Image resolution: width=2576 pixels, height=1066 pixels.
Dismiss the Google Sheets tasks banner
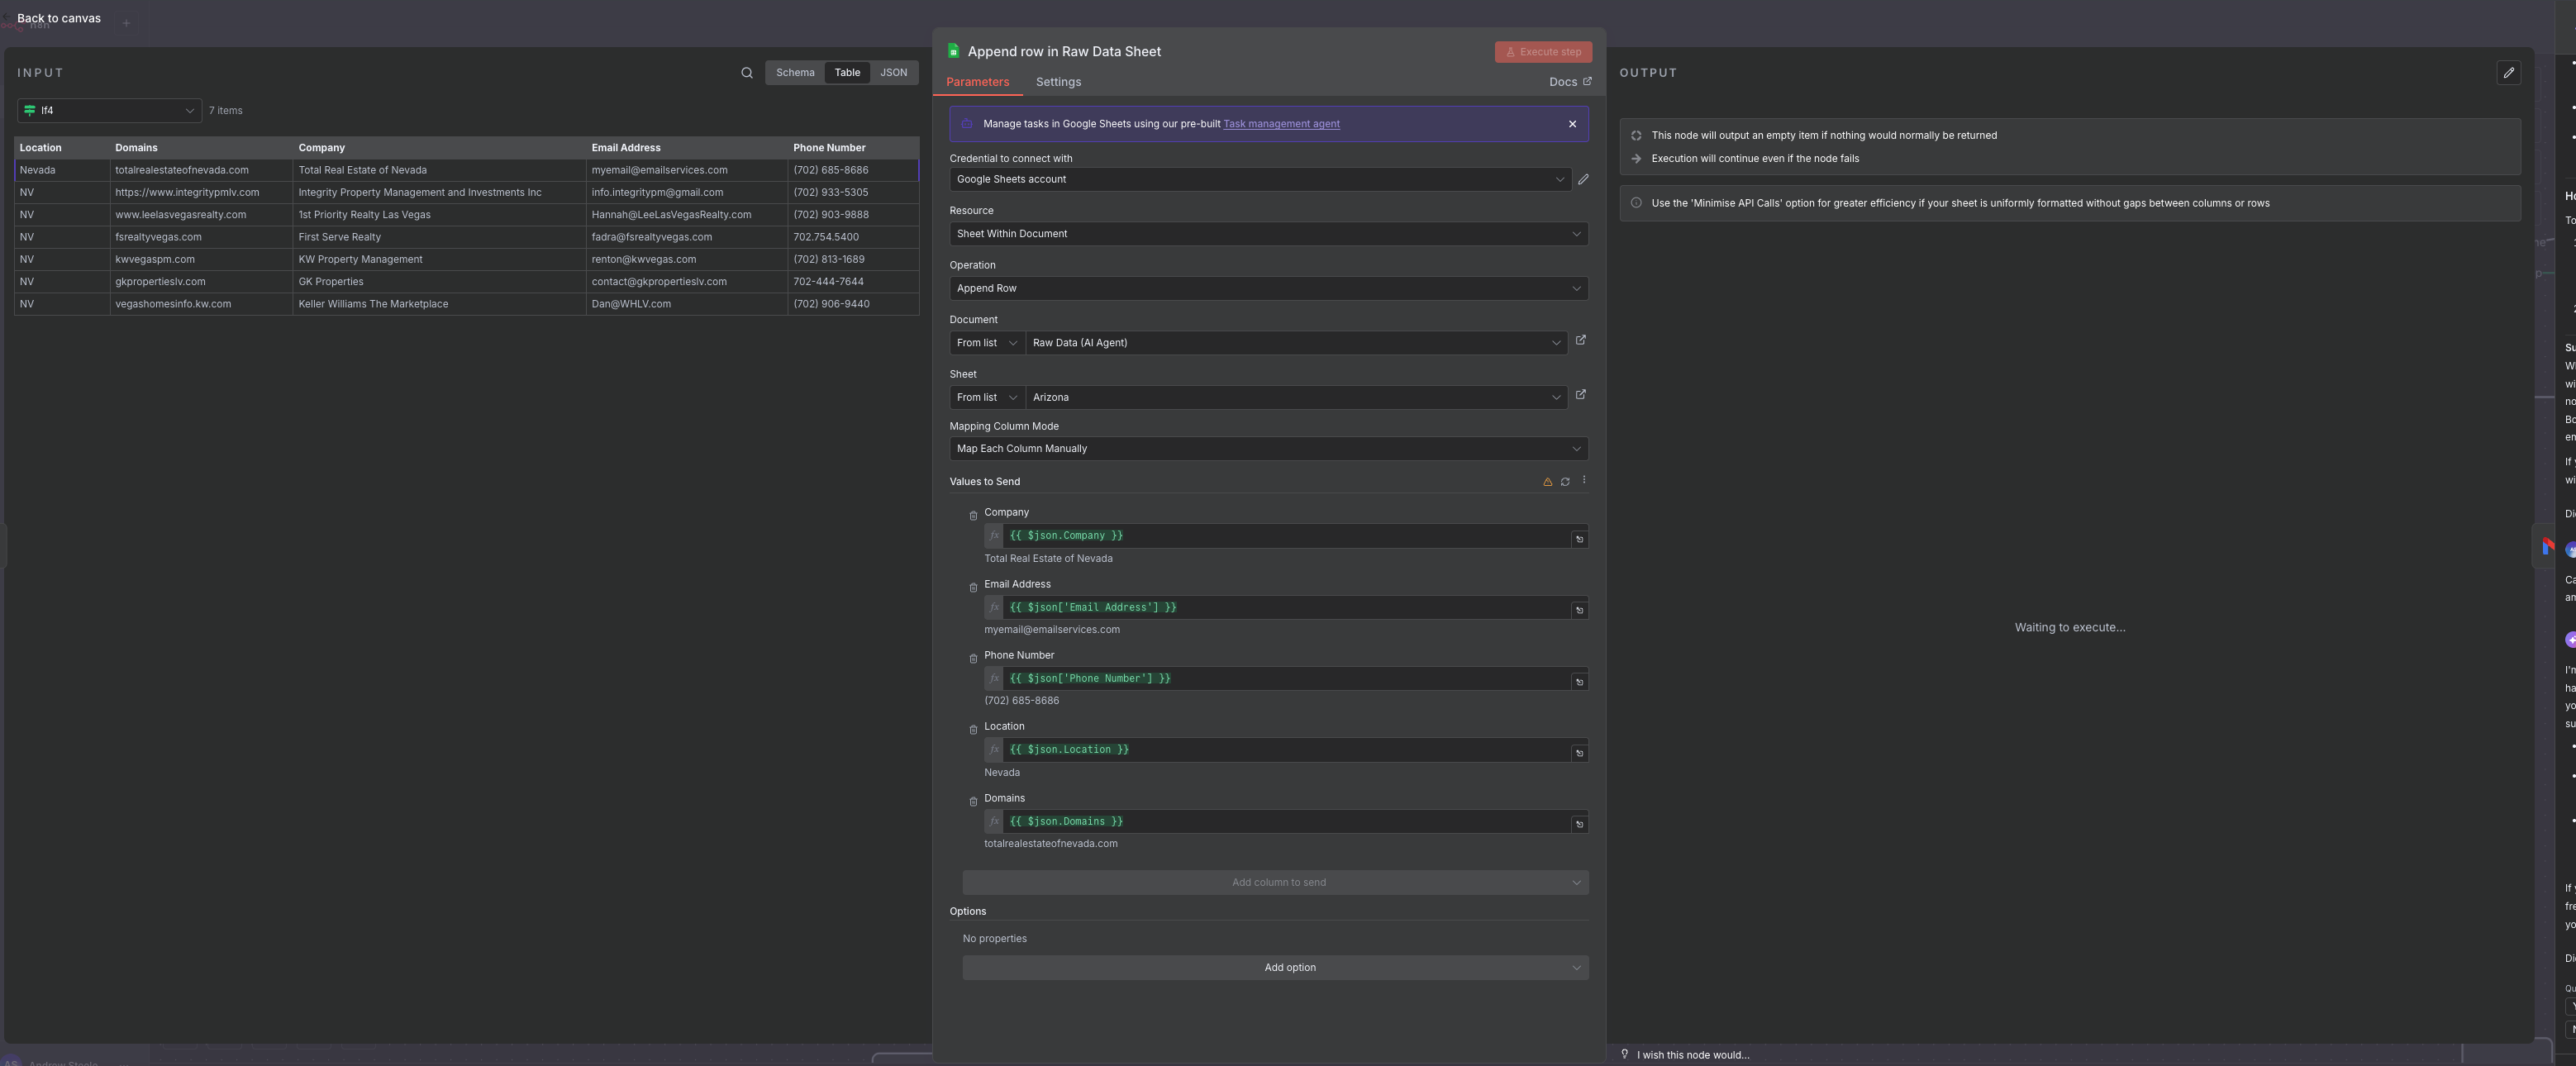[x=1572, y=124]
